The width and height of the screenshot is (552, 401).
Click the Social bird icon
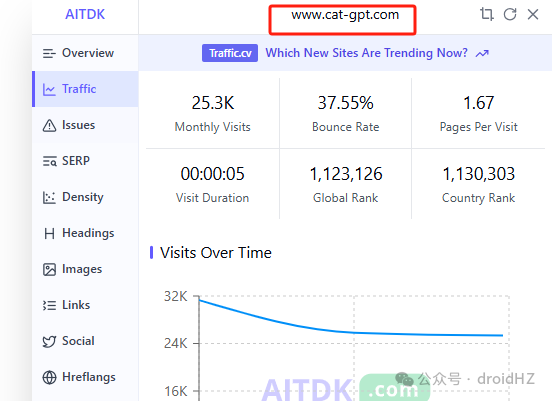(49, 341)
